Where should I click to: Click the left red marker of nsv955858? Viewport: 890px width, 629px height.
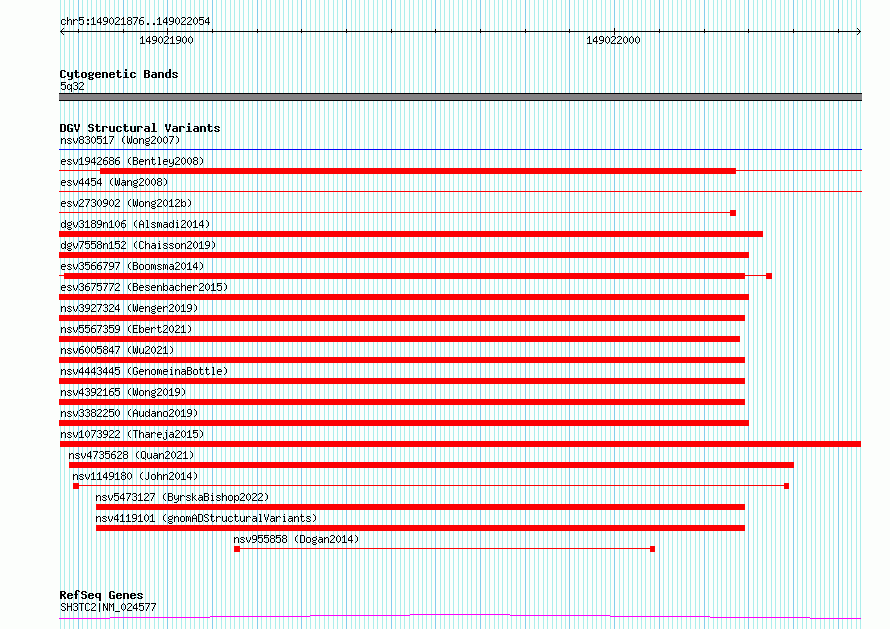(237, 549)
